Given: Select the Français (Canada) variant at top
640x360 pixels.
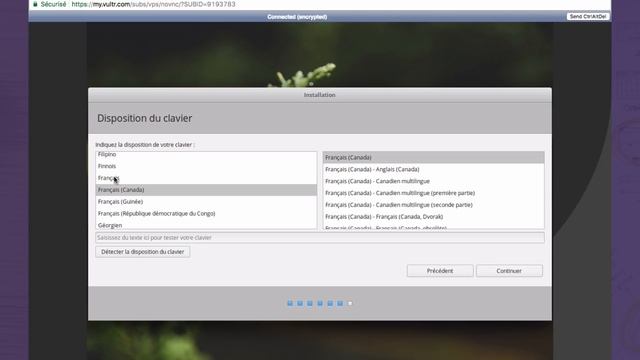Looking at the screenshot, I should [x=433, y=158].
